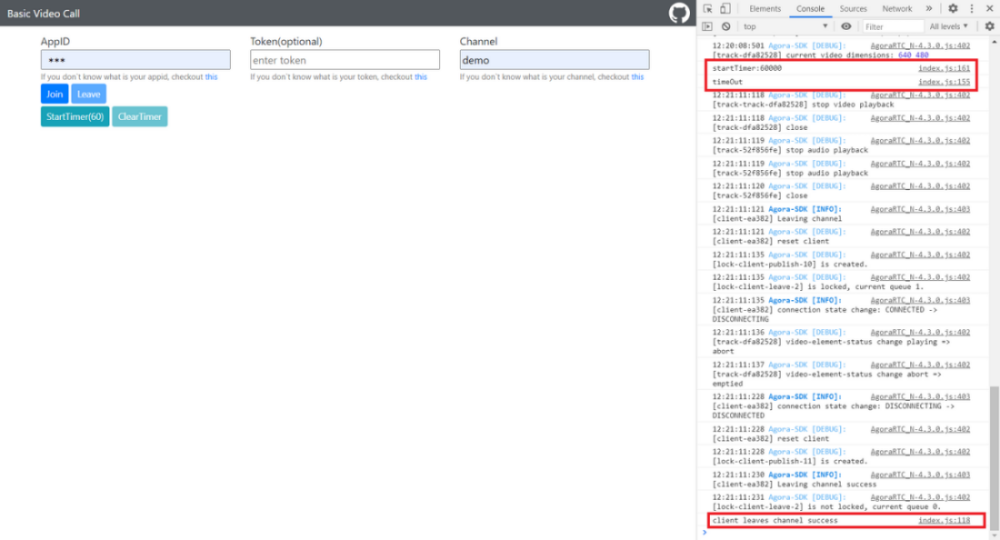
Task: Toggle the device toolbar icon
Action: pyautogui.click(x=725, y=8)
